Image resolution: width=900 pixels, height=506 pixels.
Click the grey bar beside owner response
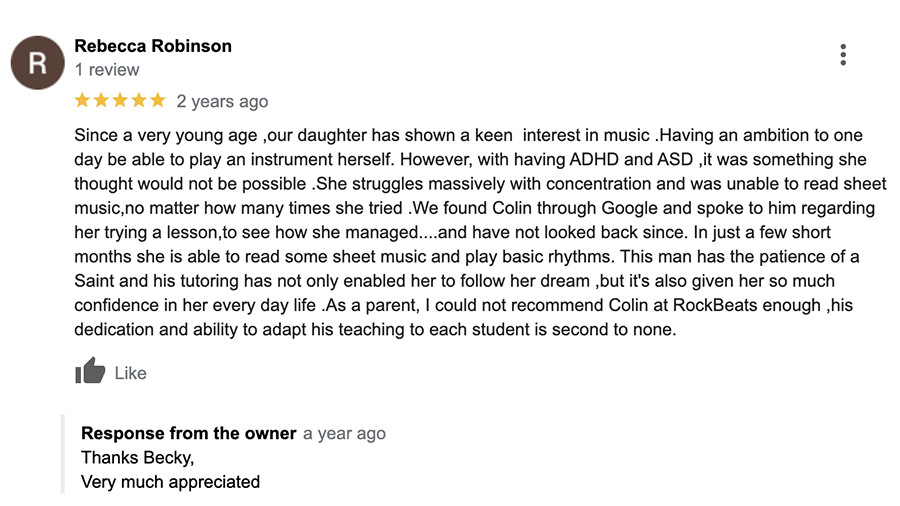pos(63,454)
